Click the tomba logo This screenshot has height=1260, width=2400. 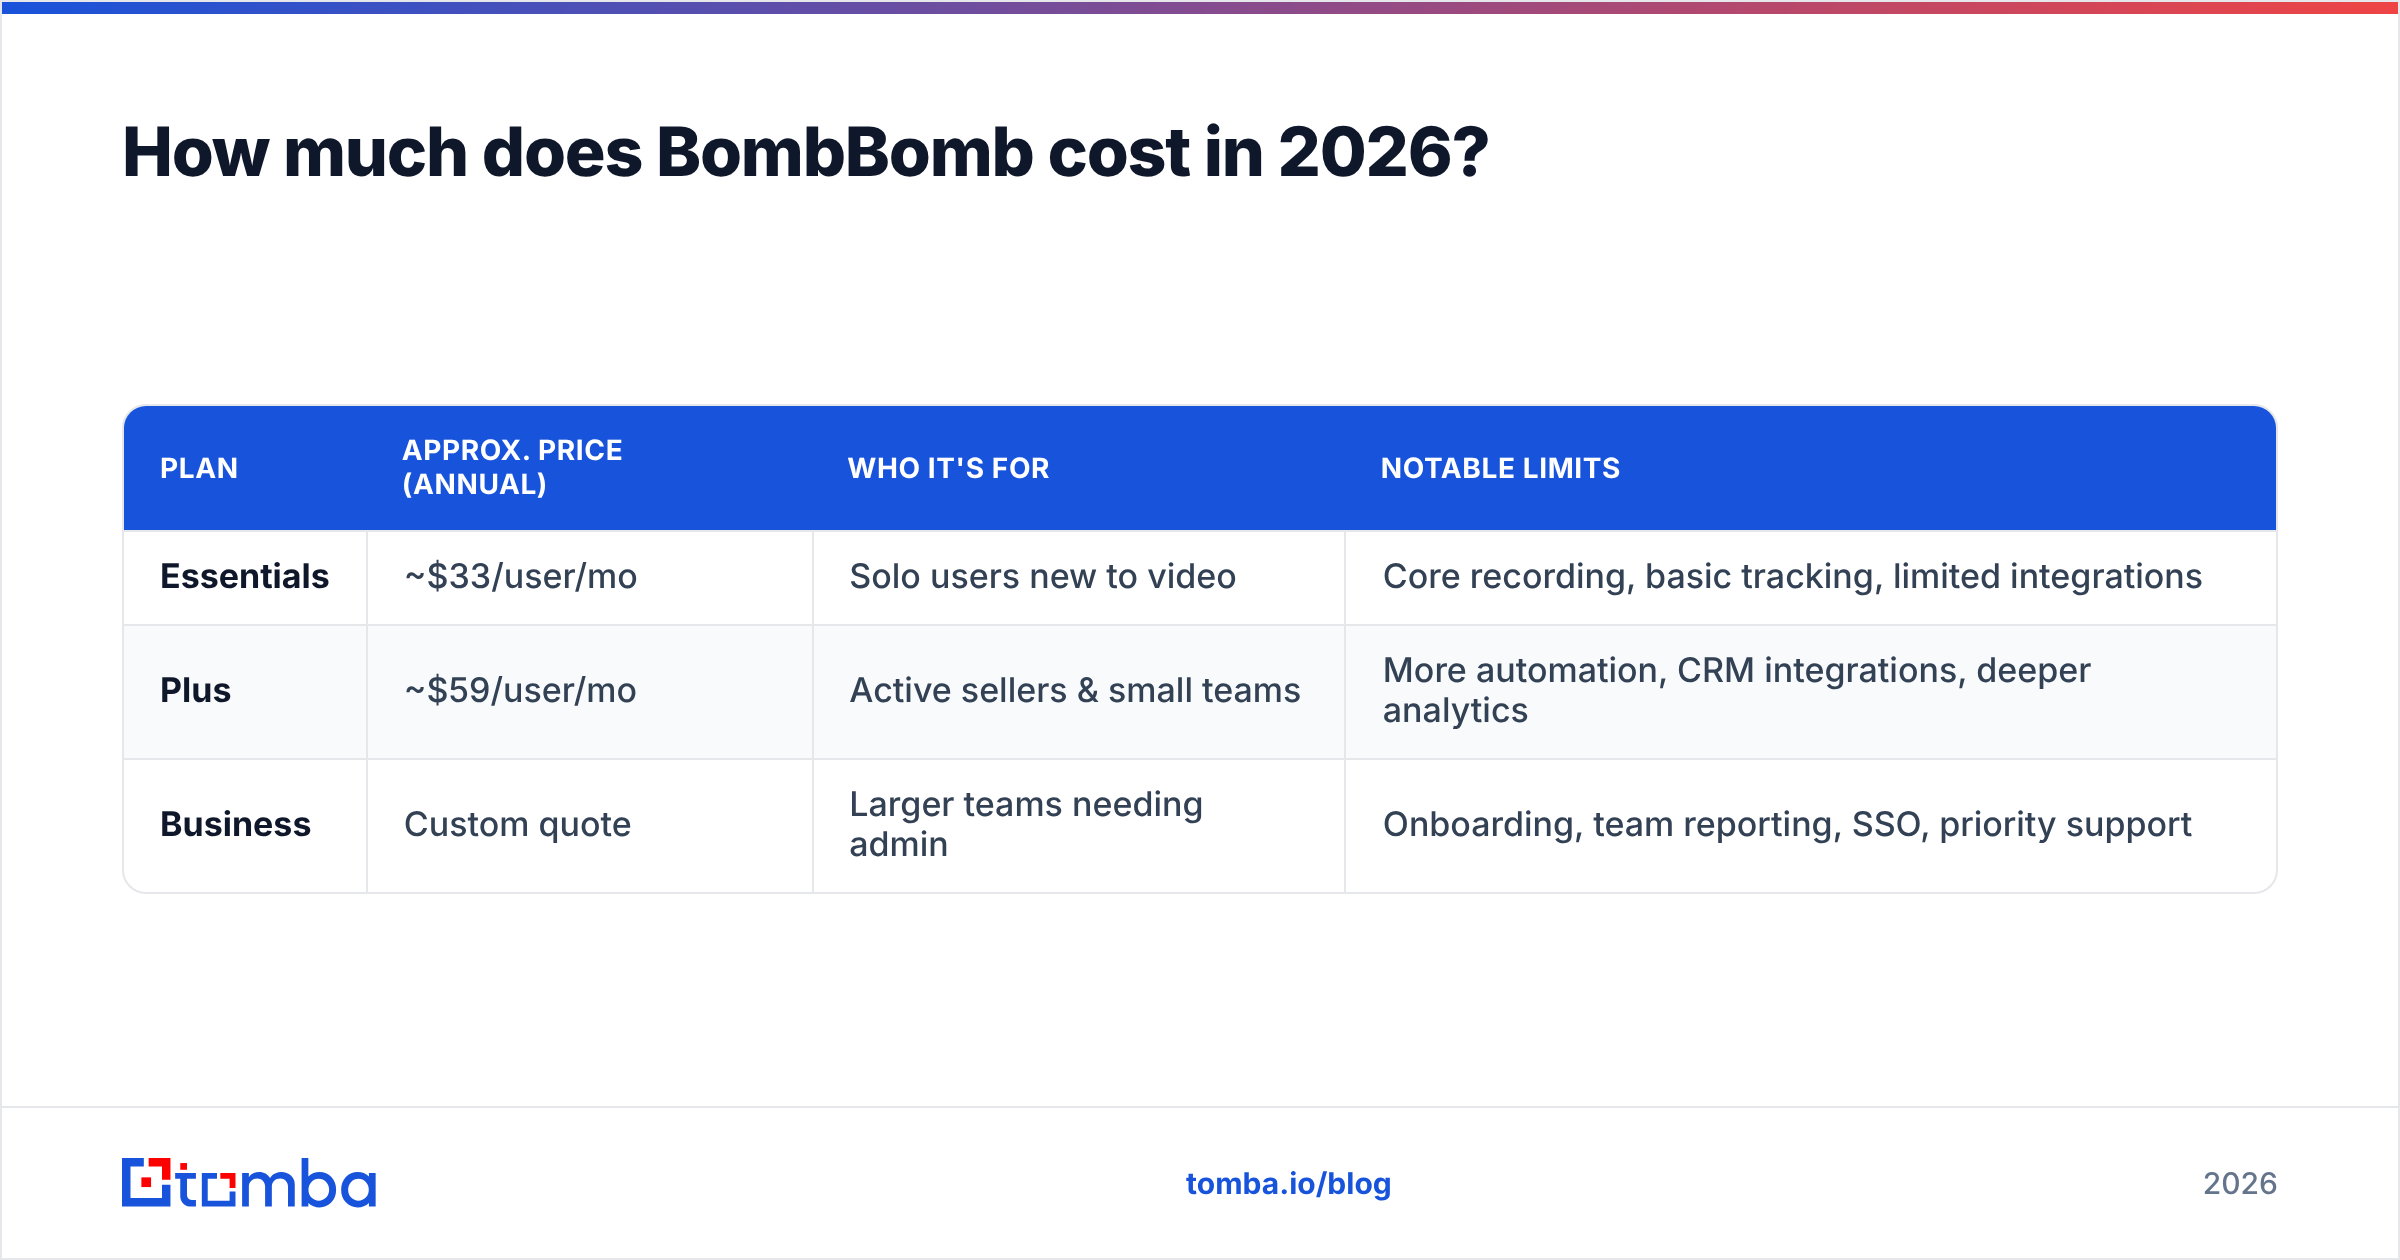click(x=249, y=1183)
